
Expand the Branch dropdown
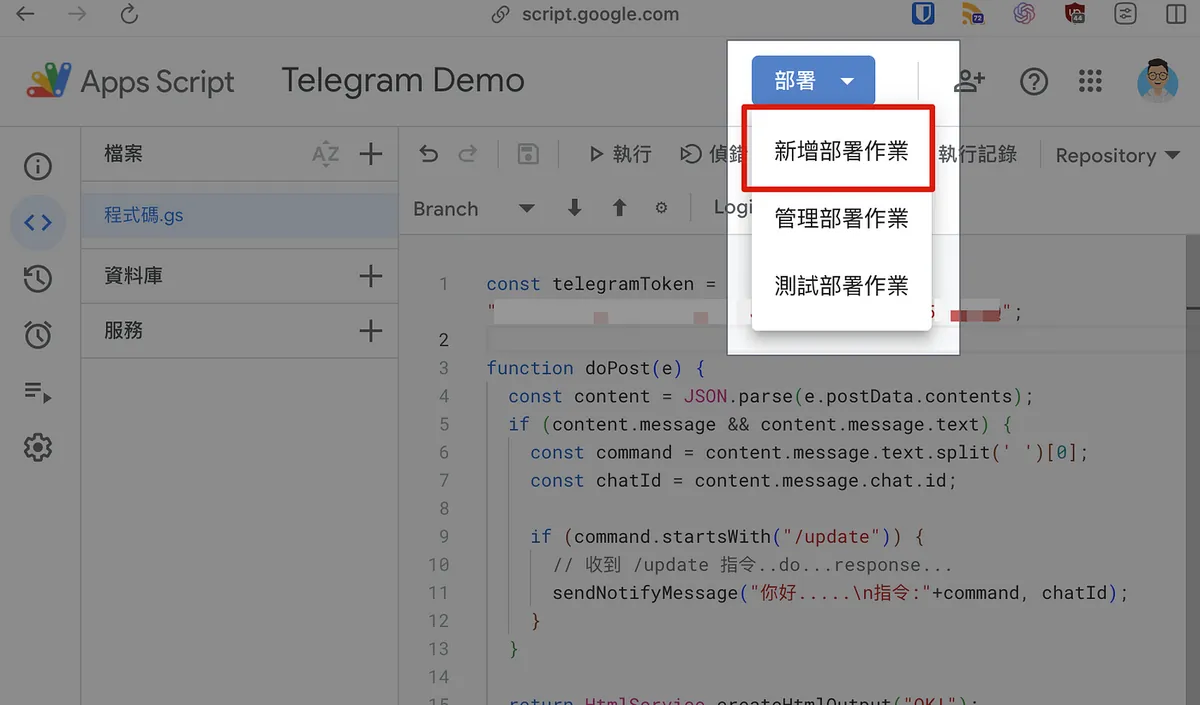click(x=474, y=208)
